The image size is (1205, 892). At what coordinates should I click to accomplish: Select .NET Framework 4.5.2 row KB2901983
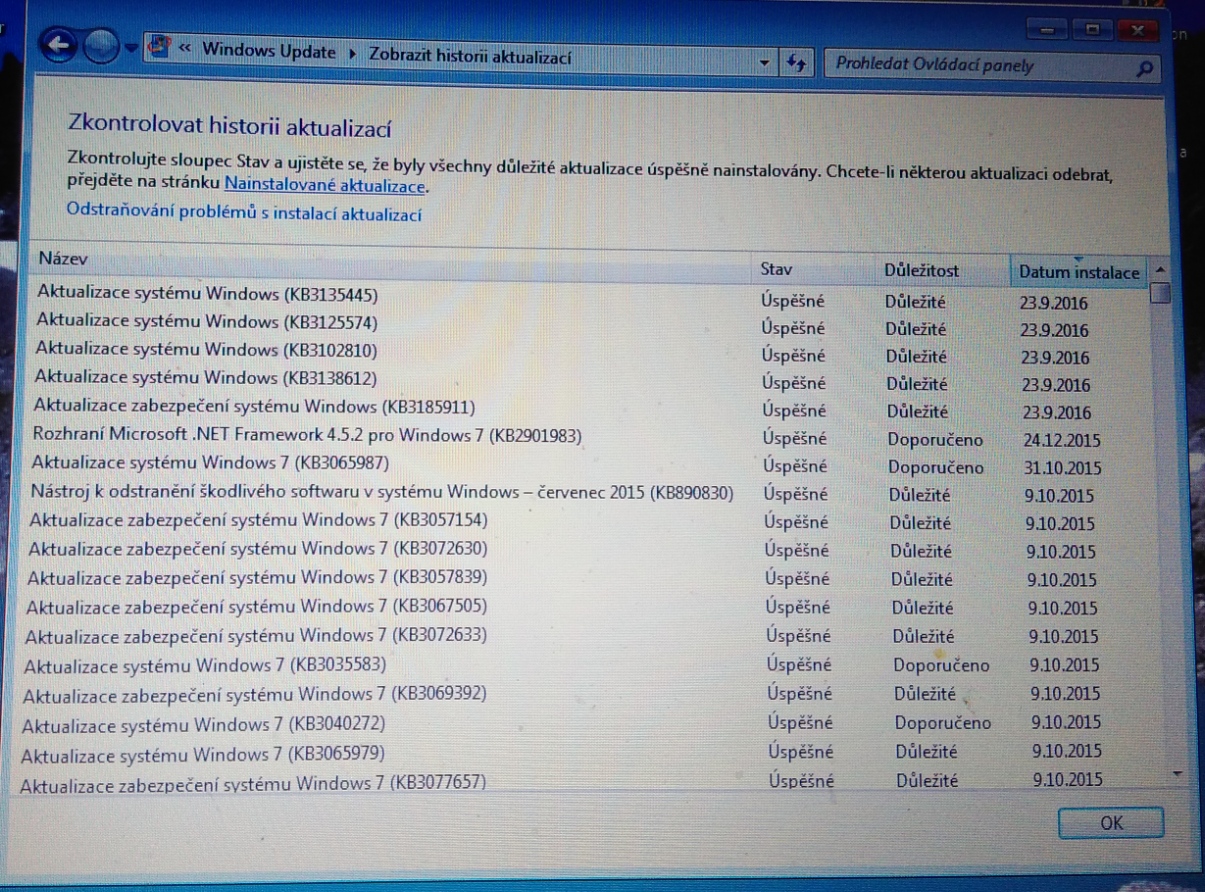590,437
